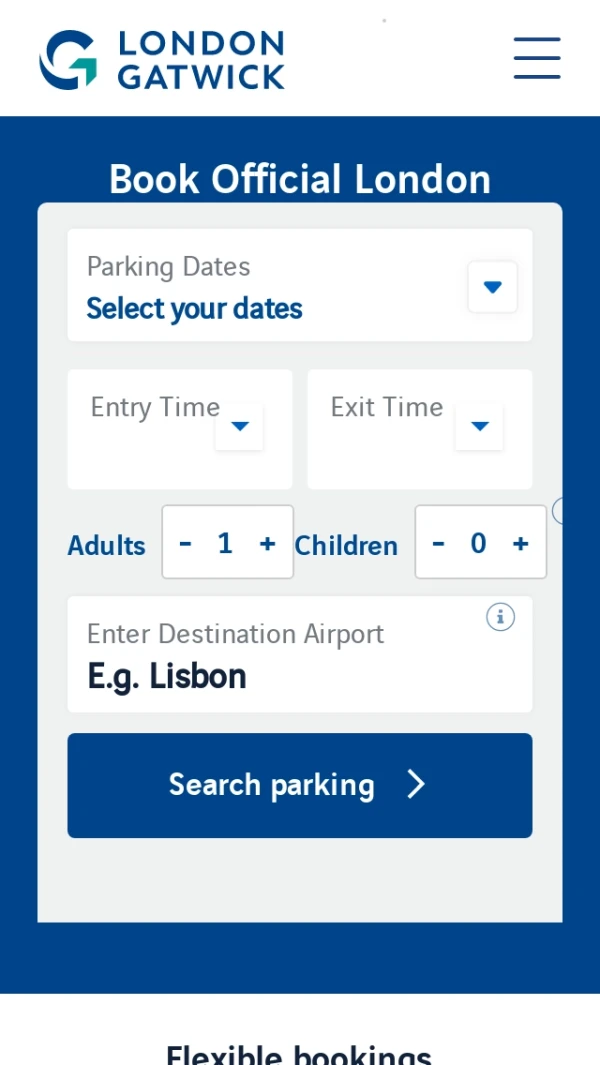
Task: Open the hamburger navigation menu
Action: pos(537,59)
